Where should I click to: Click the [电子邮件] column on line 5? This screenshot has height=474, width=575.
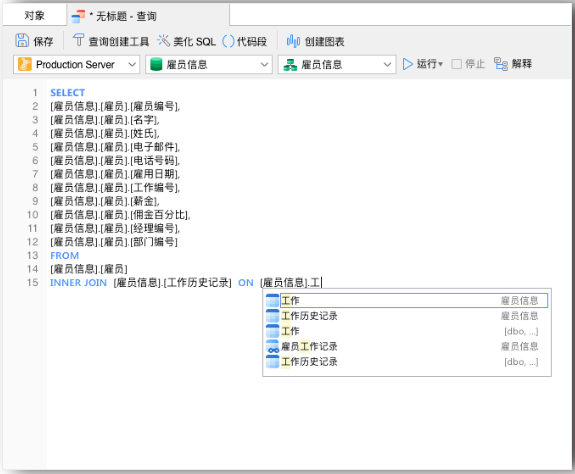(155, 147)
